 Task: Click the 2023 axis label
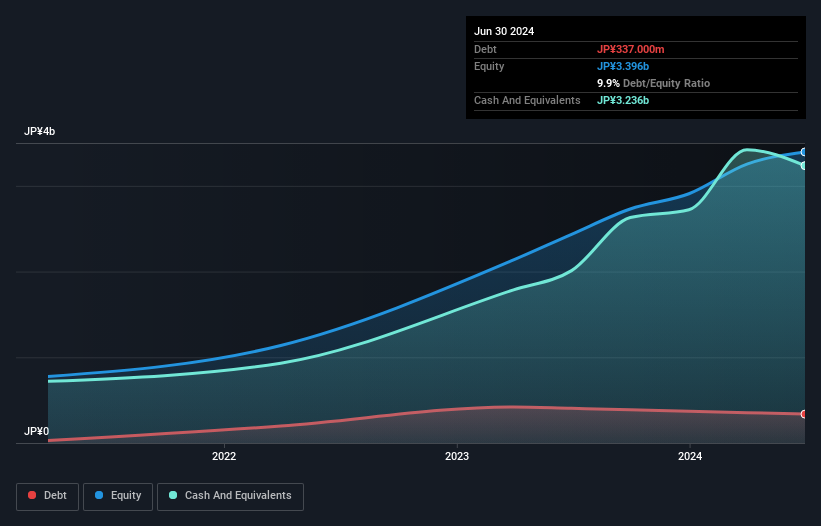457,456
